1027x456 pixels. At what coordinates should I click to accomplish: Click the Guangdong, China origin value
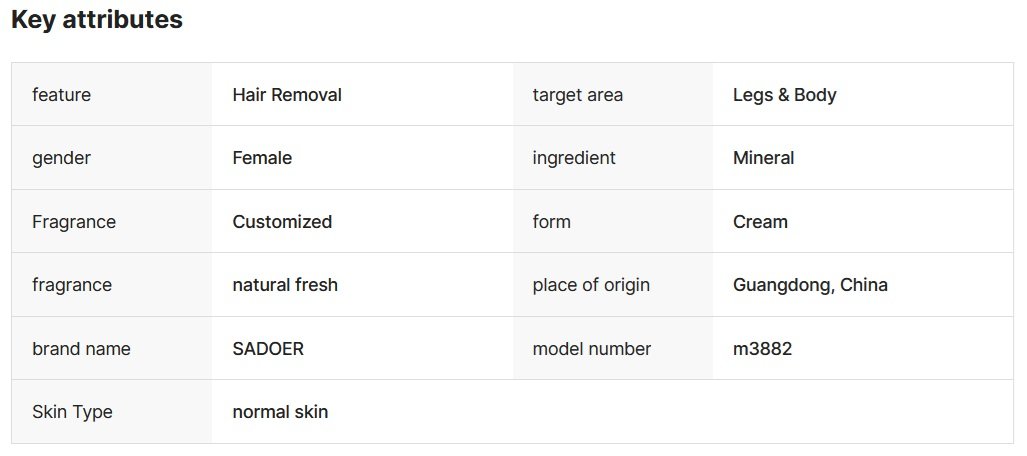click(x=810, y=285)
